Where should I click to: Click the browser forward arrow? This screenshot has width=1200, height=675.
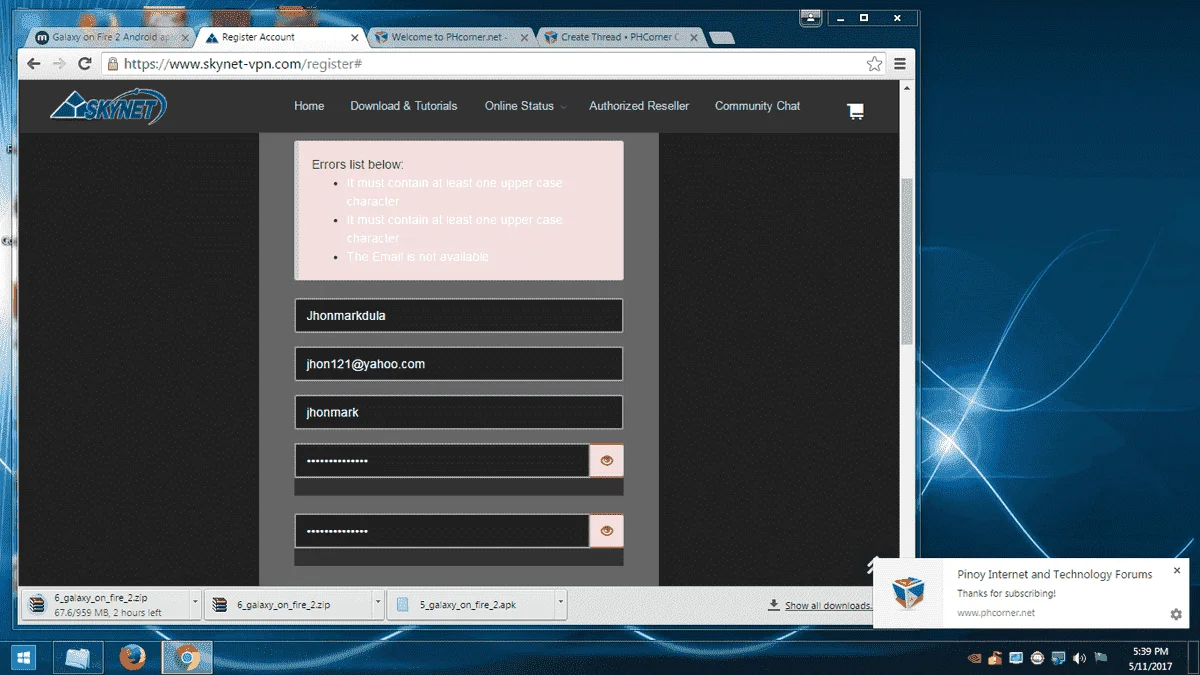pos(59,63)
